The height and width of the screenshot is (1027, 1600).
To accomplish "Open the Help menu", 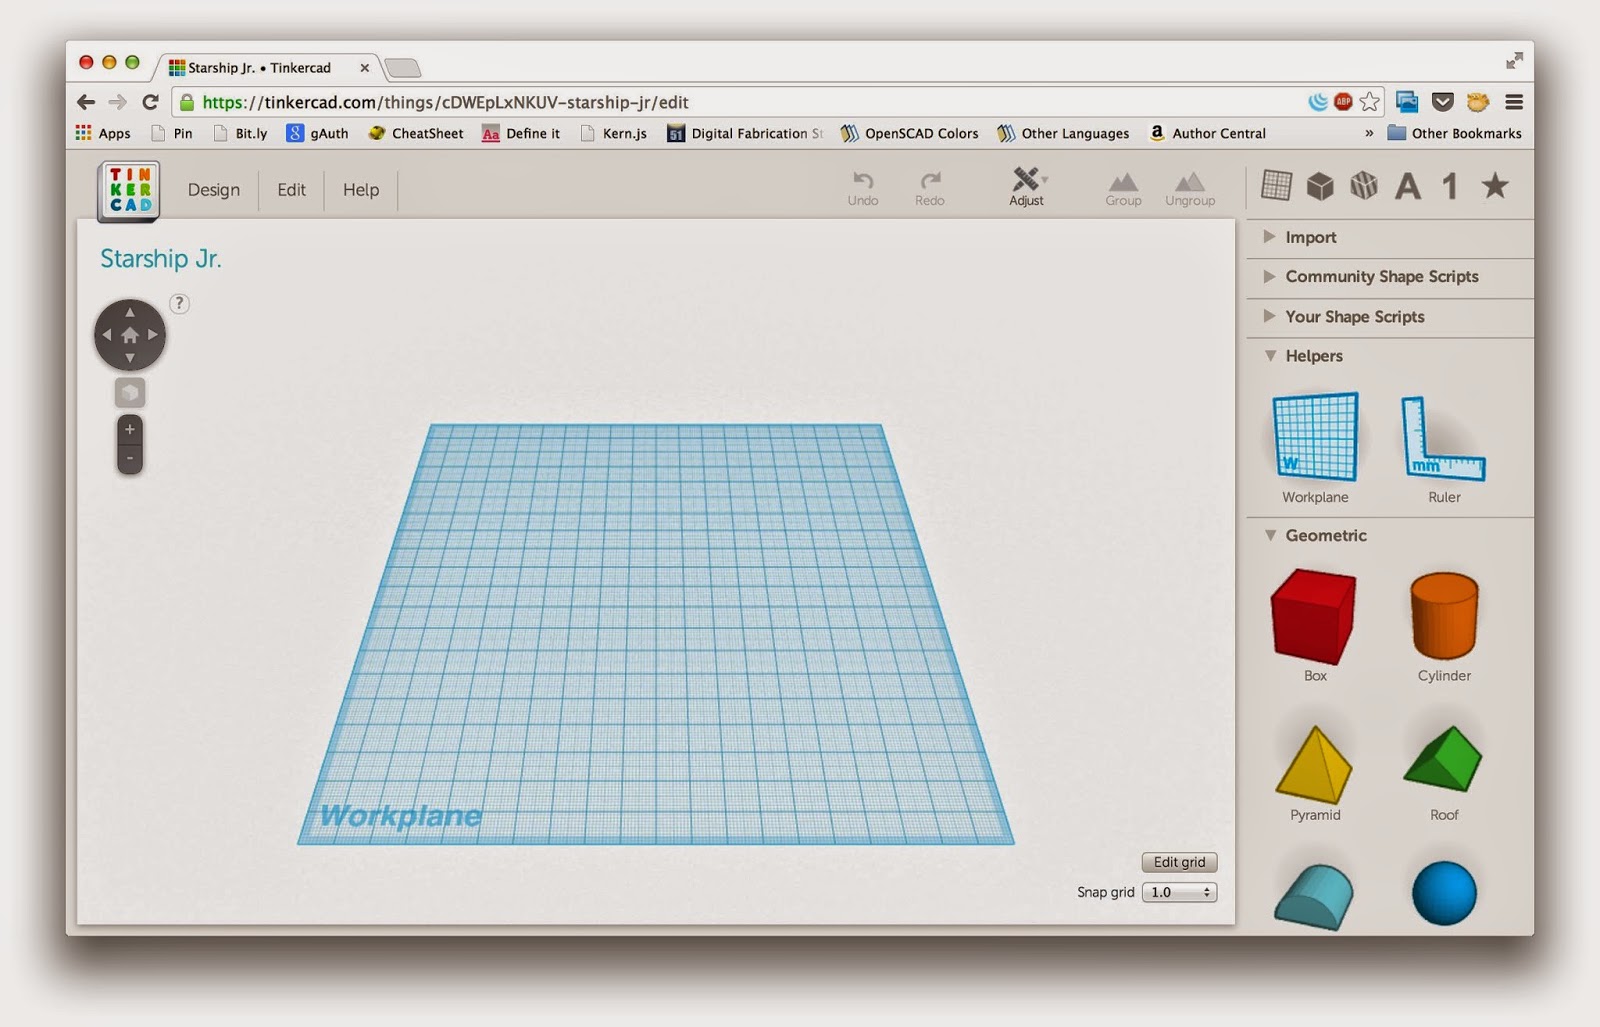I will (361, 190).
